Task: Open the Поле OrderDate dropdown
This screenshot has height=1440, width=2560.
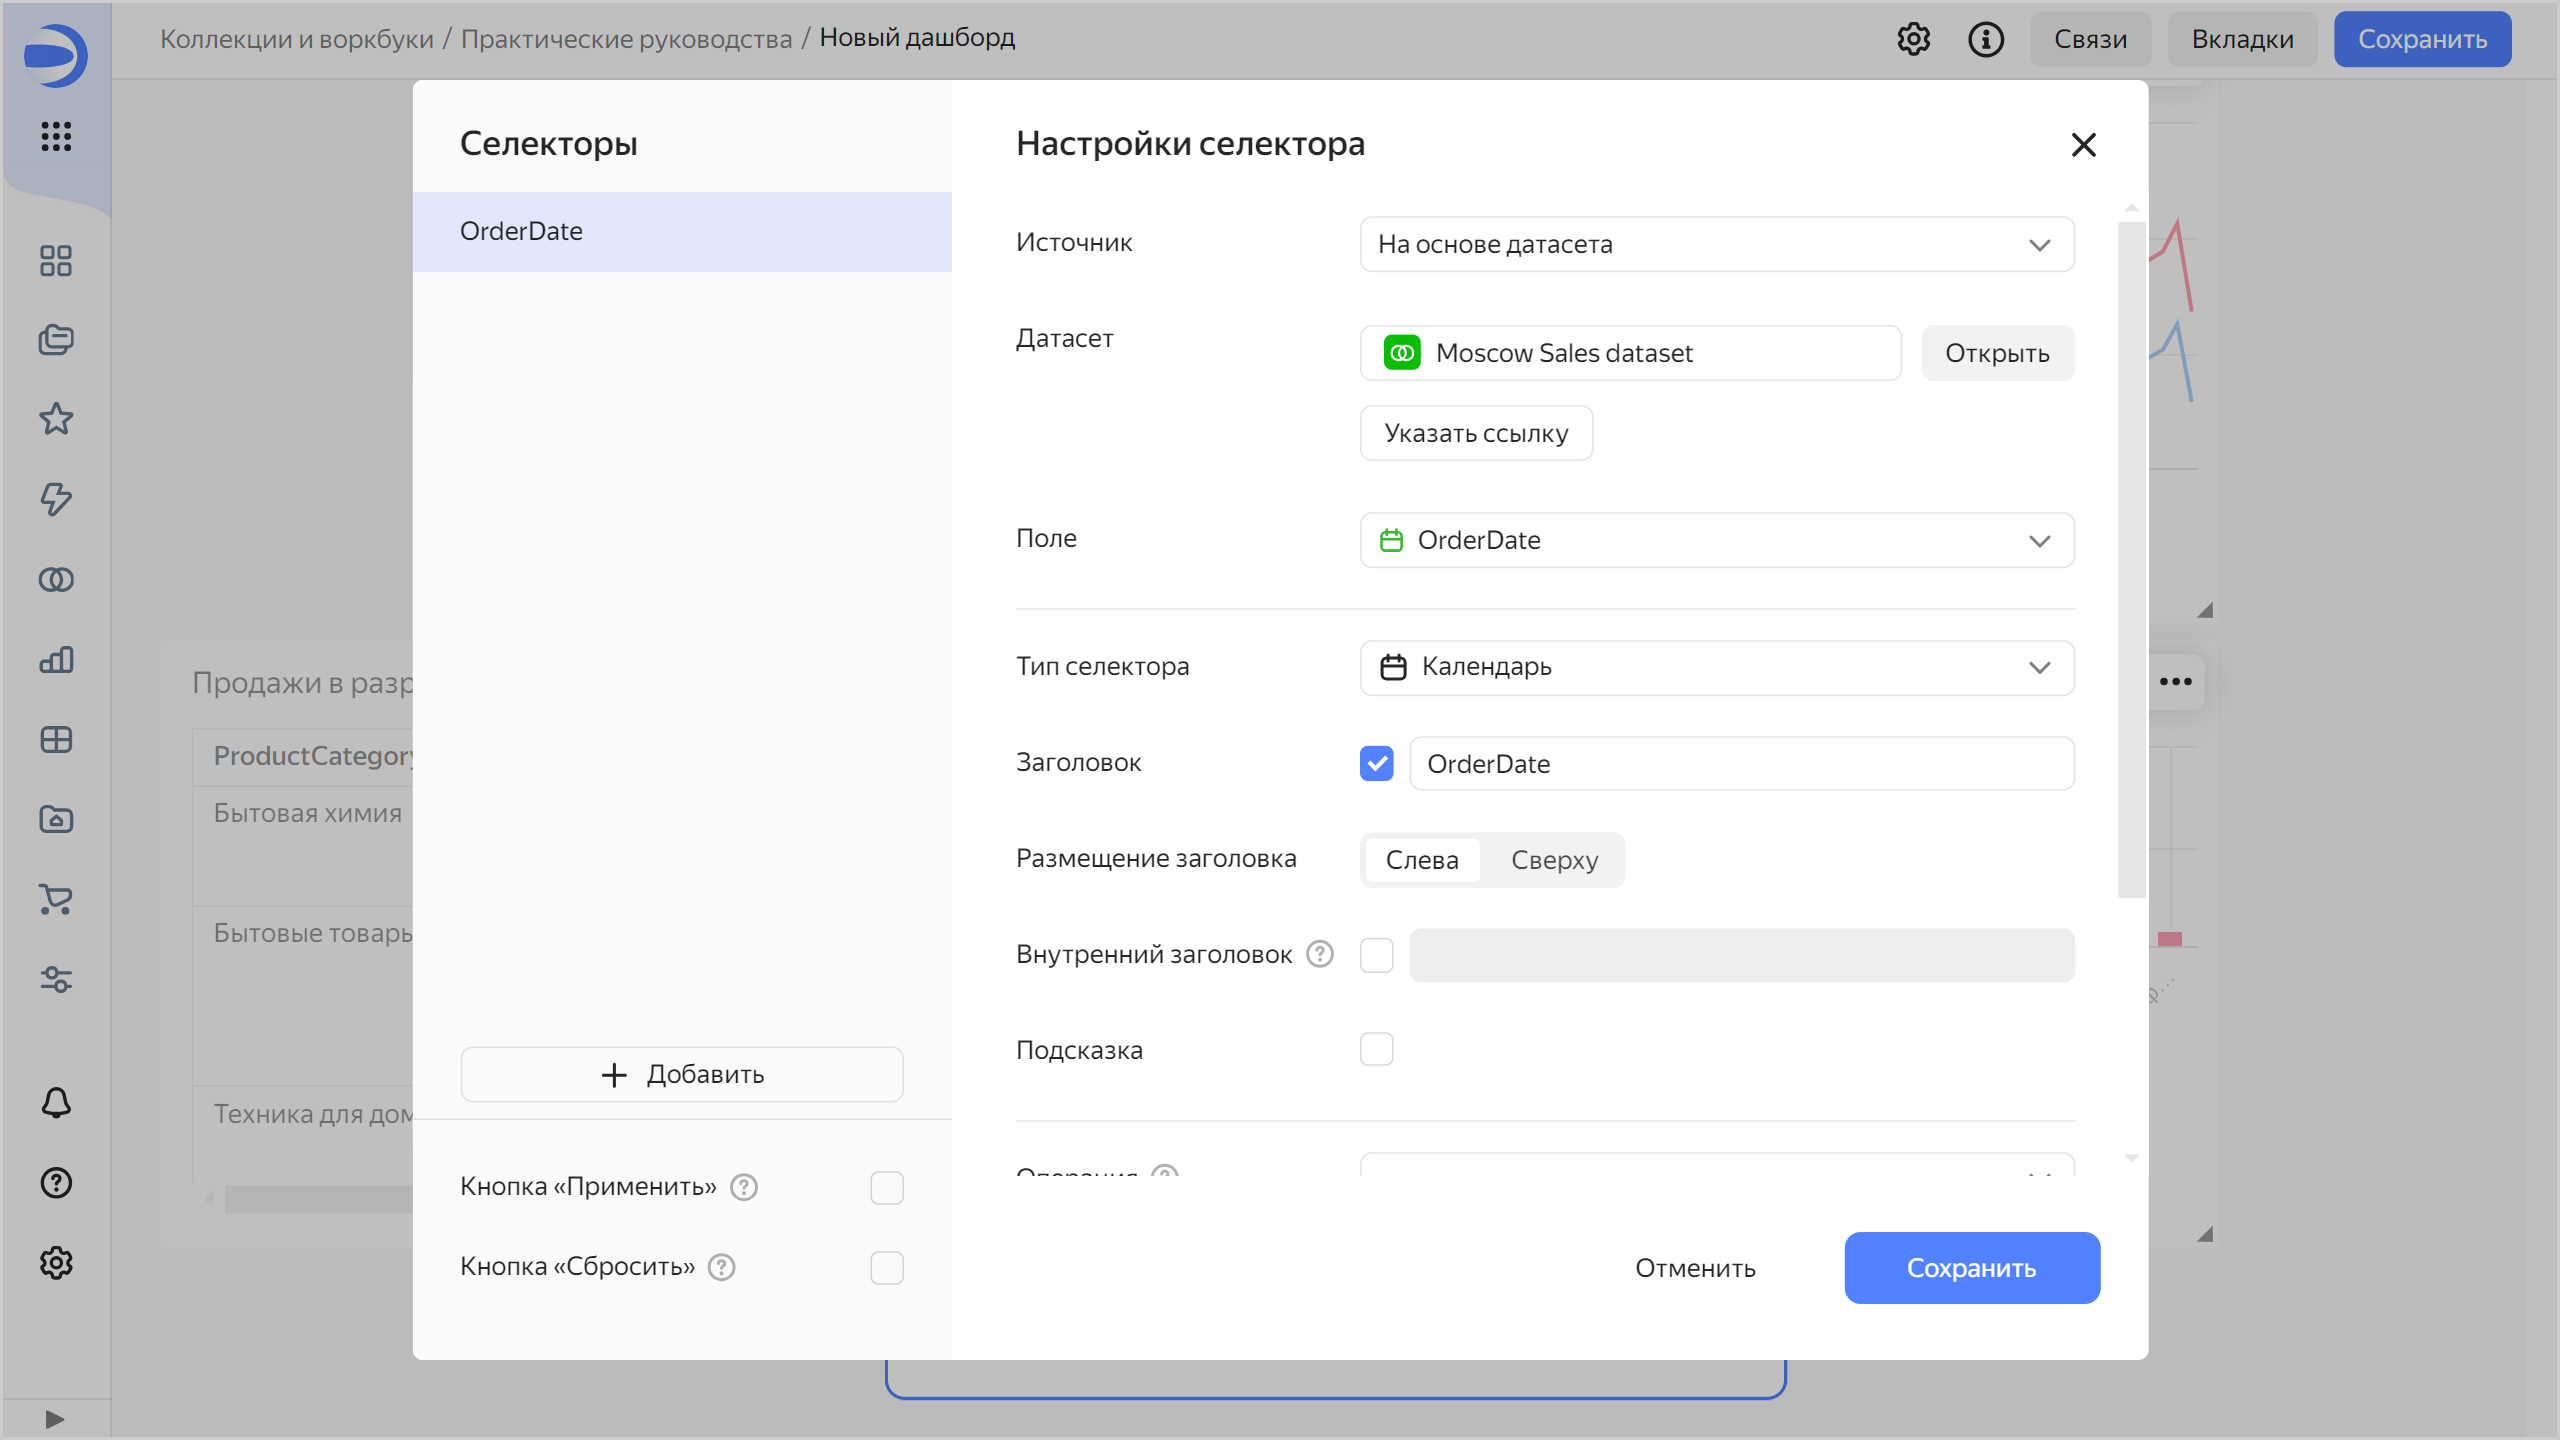Action: [x=1716, y=540]
